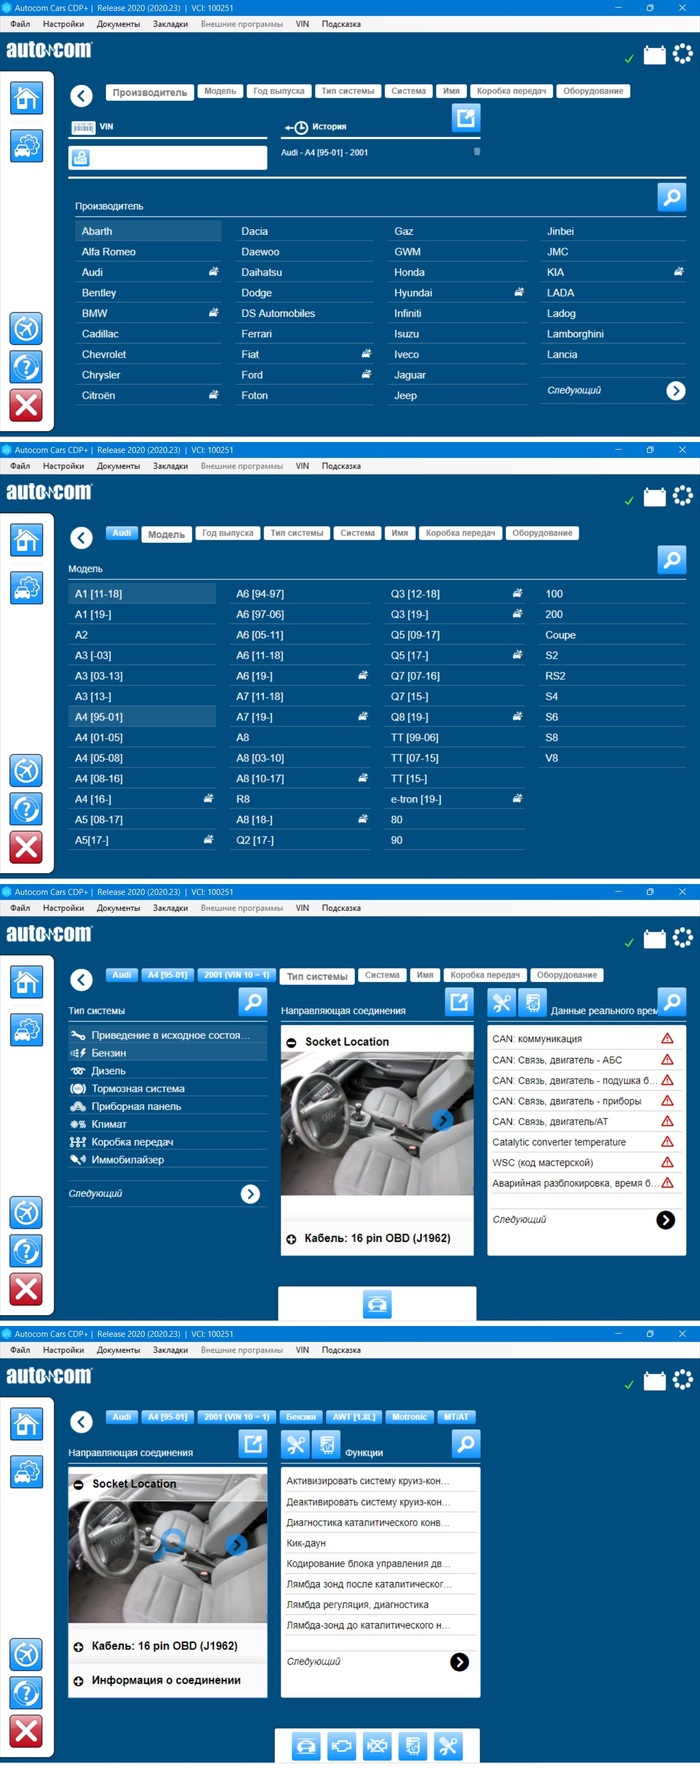The image size is (700, 1768).
Task: Click the car icon in the functions window bottom toolbar
Action: click(x=306, y=1746)
